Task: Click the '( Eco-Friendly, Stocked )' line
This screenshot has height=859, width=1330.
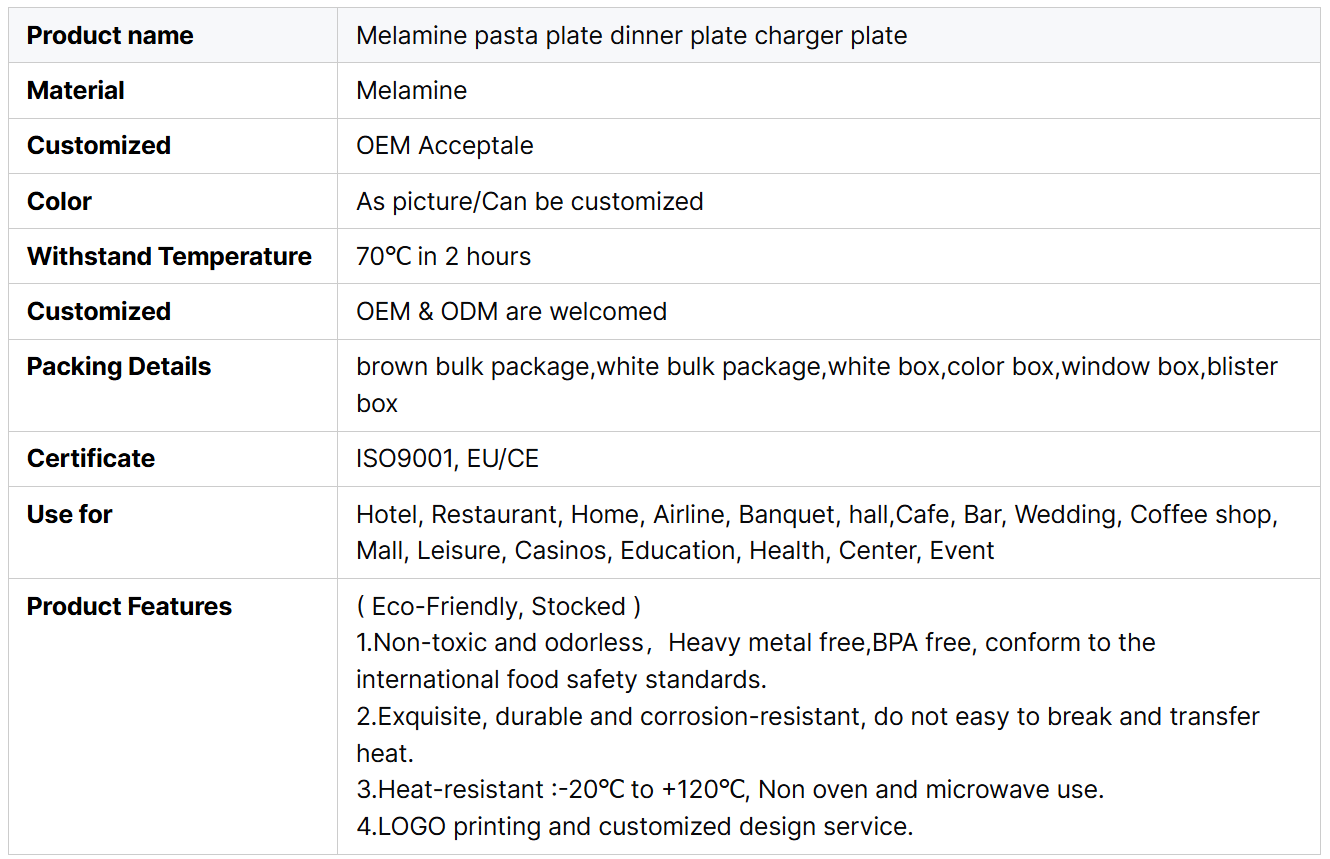Action: coord(498,607)
